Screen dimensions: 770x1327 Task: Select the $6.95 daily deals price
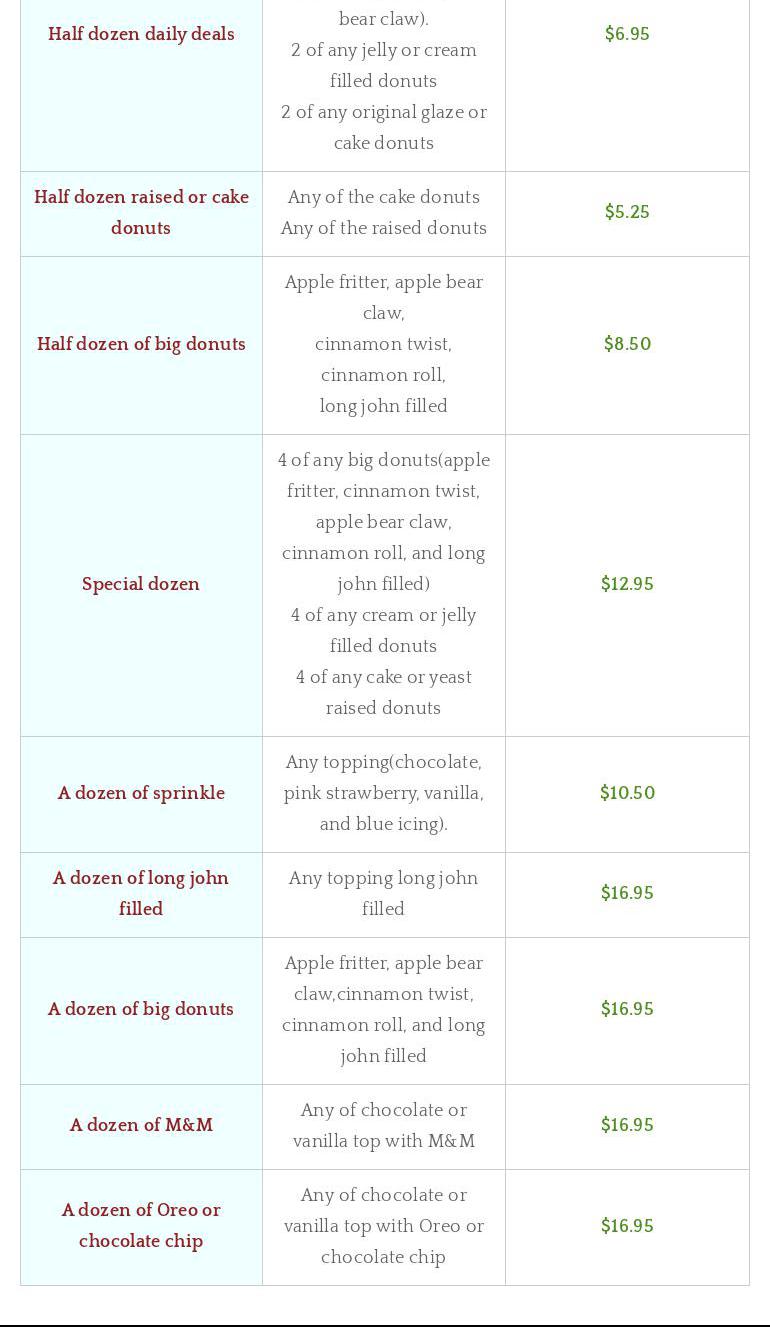click(627, 34)
